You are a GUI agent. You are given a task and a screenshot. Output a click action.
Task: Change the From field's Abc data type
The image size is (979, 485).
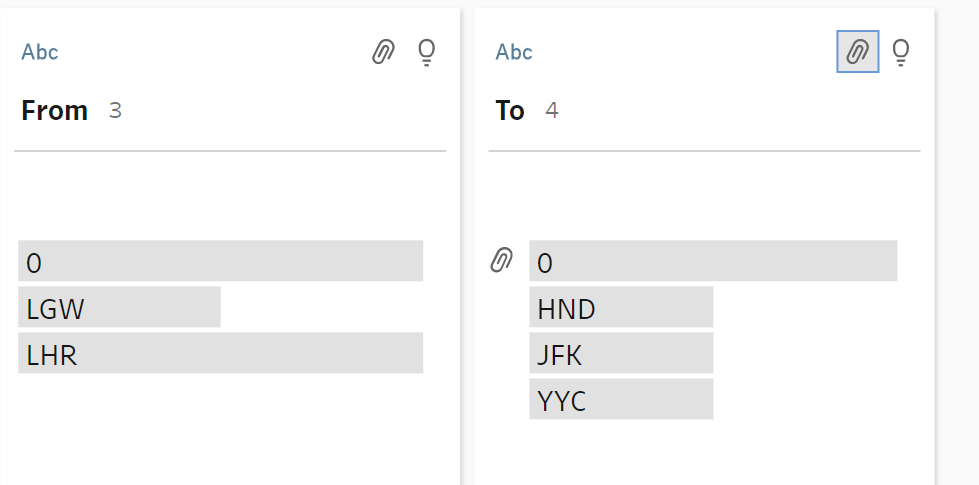click(x=40, y=52)
